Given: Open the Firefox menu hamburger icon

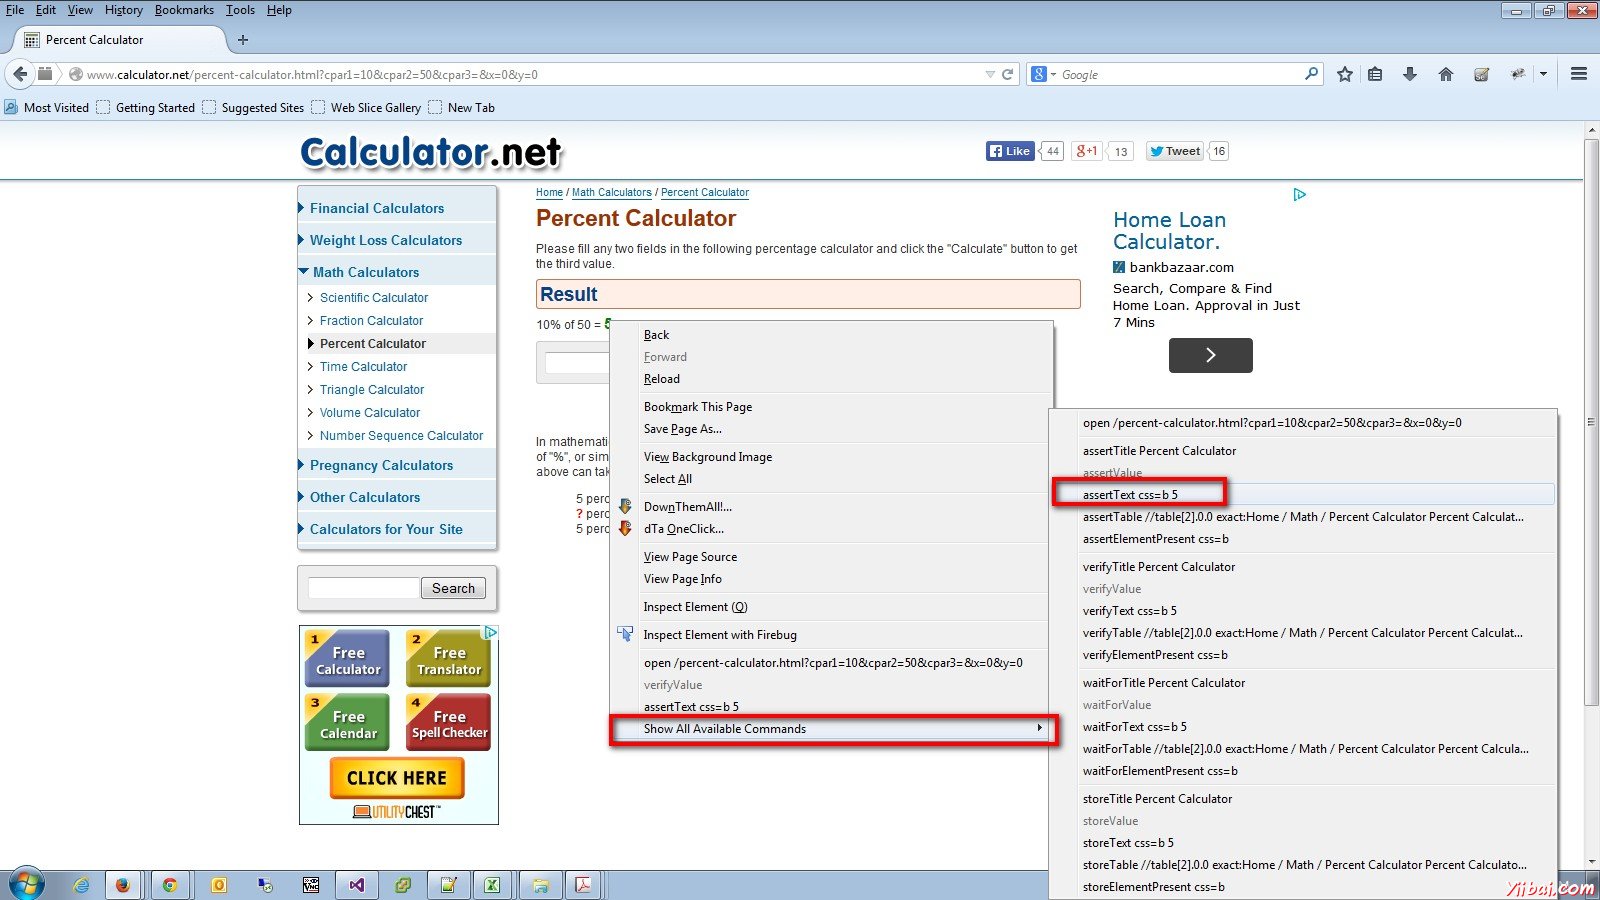Looking at the screenshot, I should (x=1578, y=73).
